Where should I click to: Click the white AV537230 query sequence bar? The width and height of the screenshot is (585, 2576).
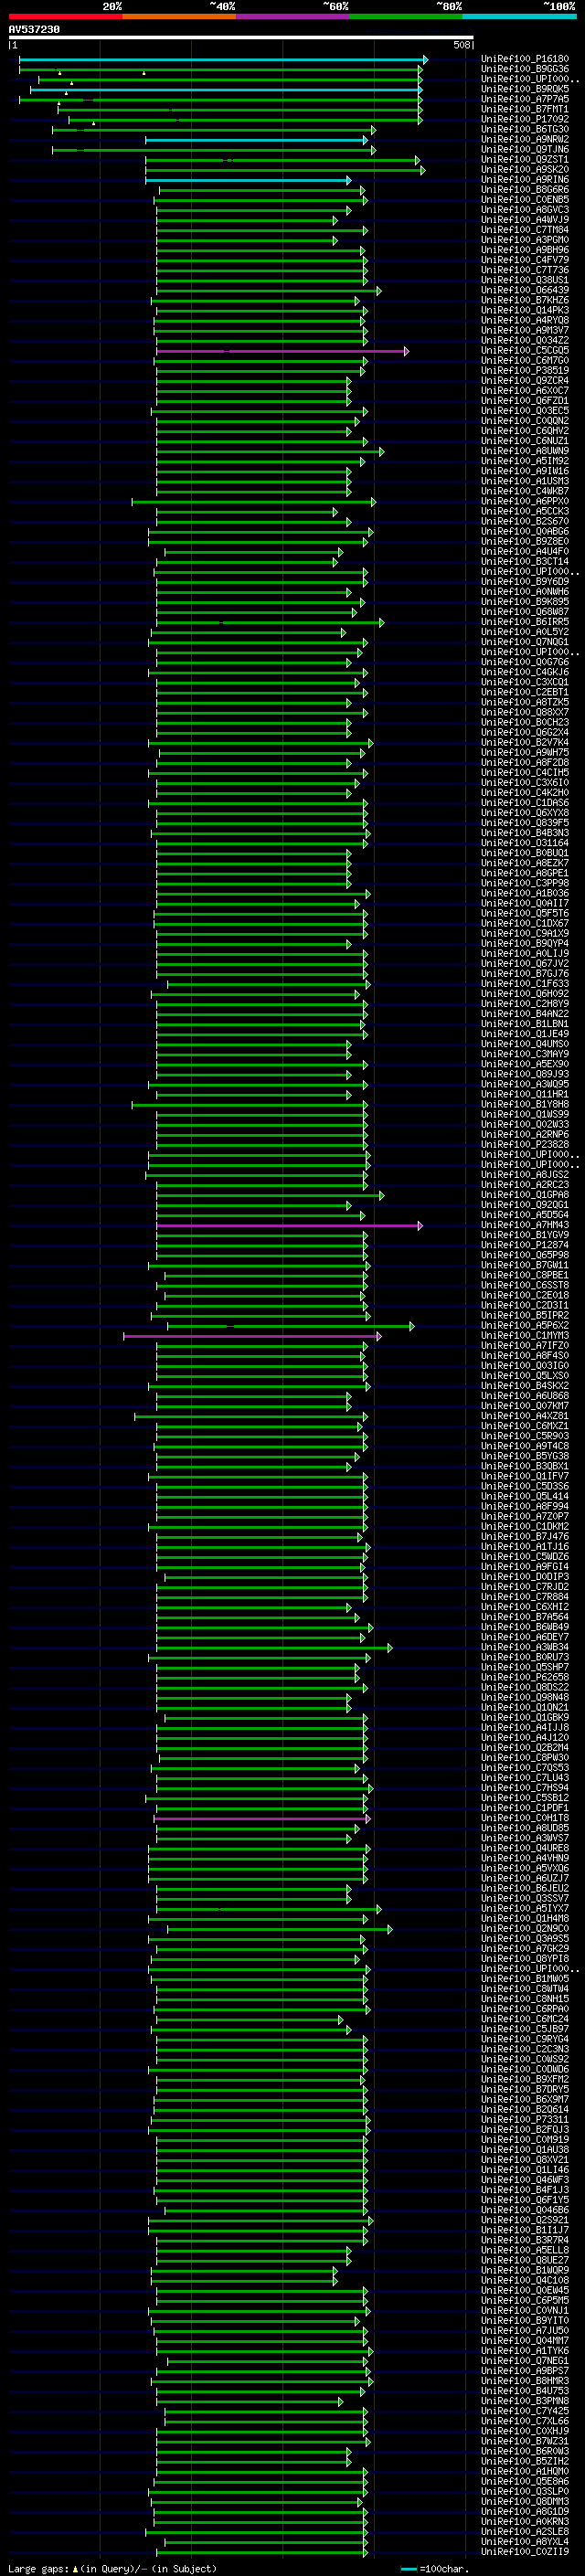pyautogui.click(x=240, y=38)
